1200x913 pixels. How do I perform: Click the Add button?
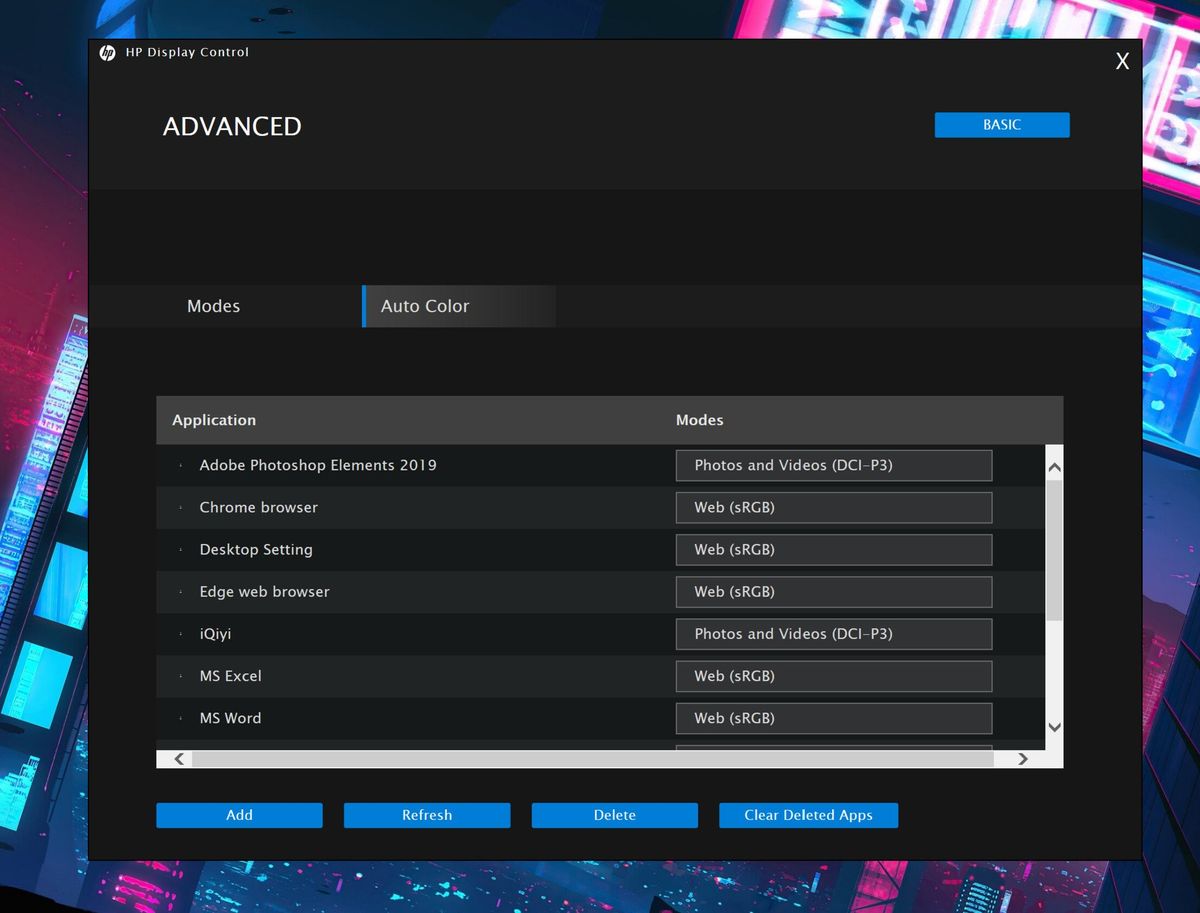coord(239,815)
